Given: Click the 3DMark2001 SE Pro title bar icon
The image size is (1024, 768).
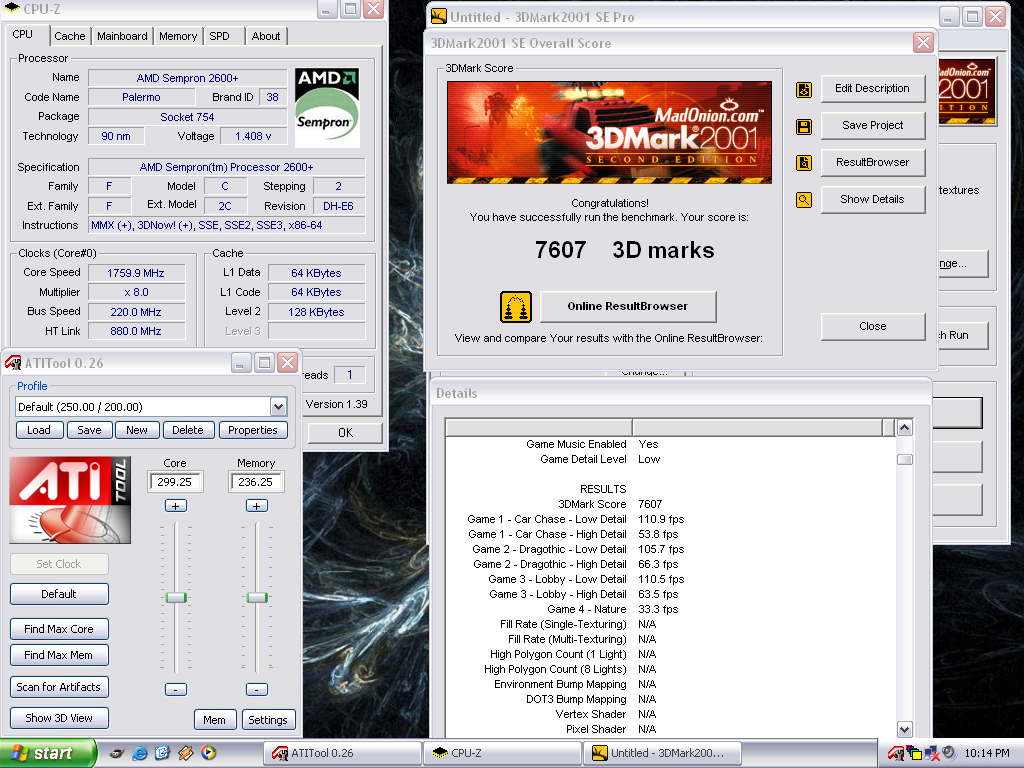Looking at the screenshot, I should 440,16.
